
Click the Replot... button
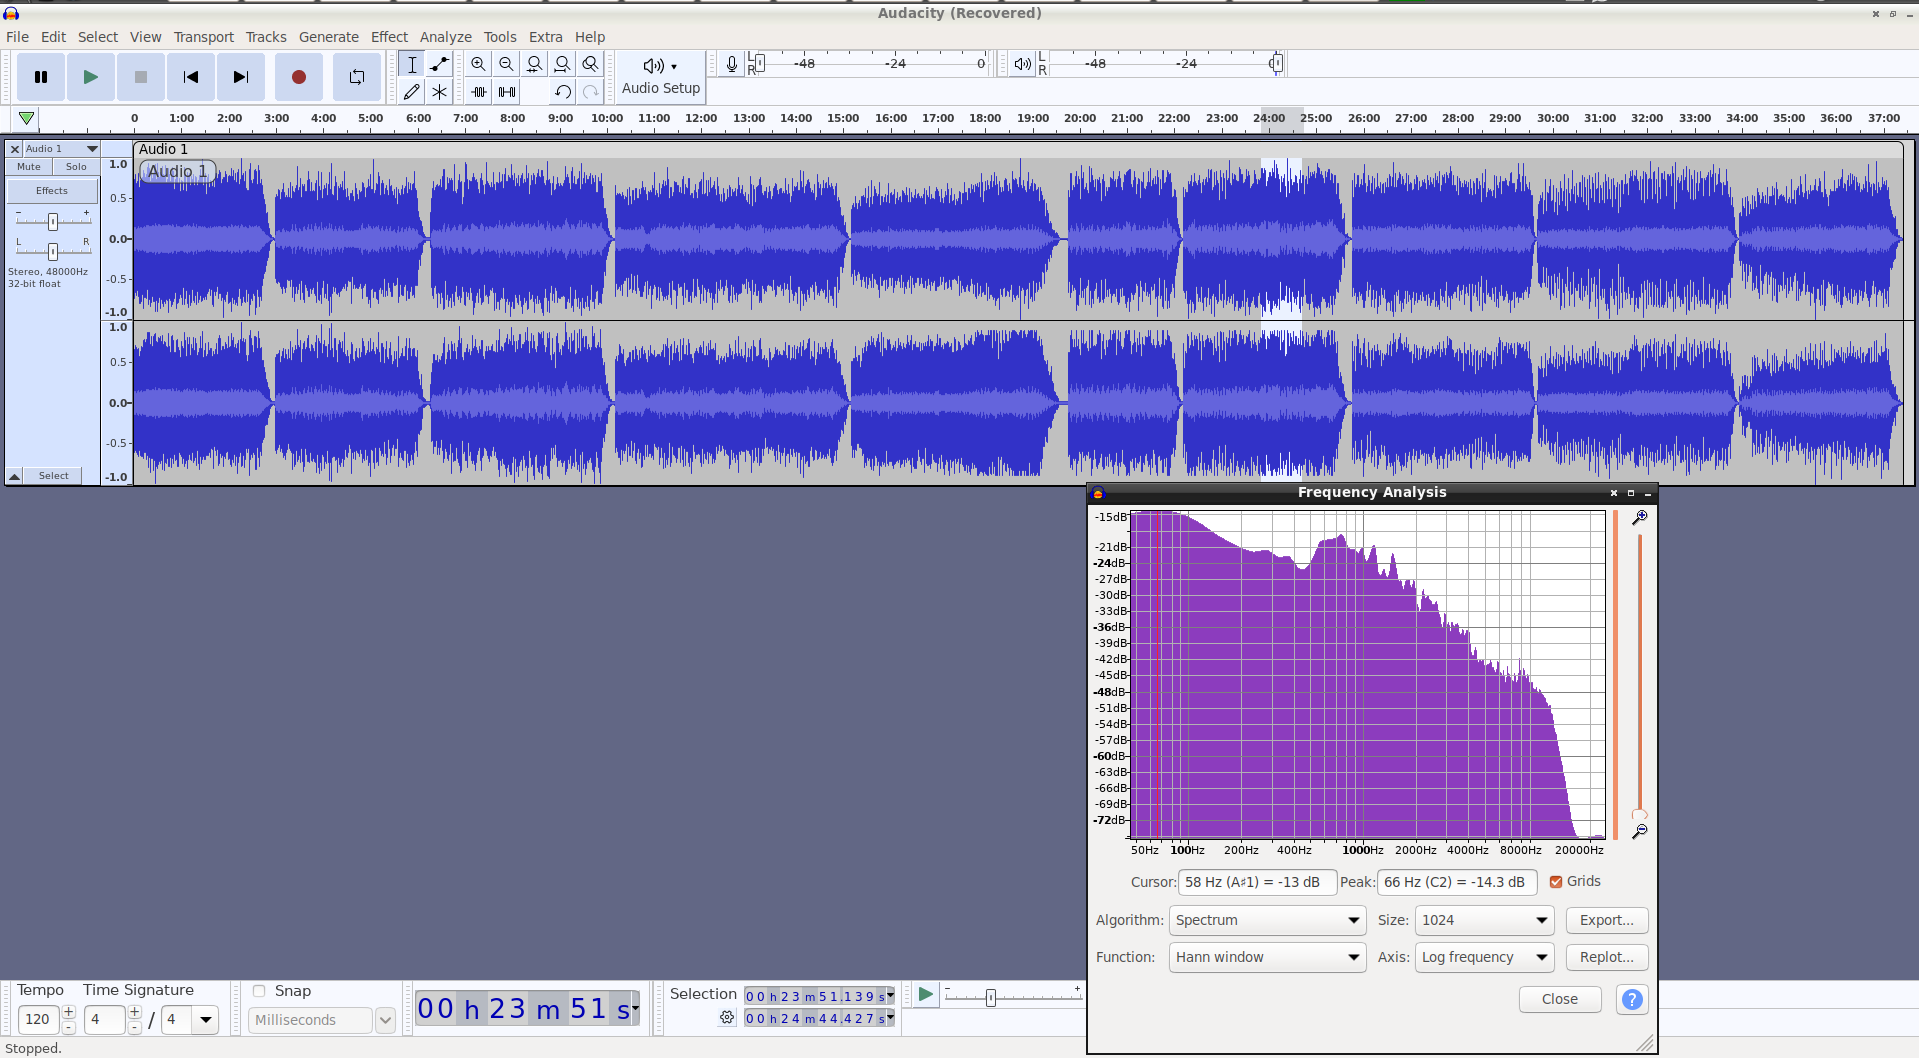tap(1607, 957)
